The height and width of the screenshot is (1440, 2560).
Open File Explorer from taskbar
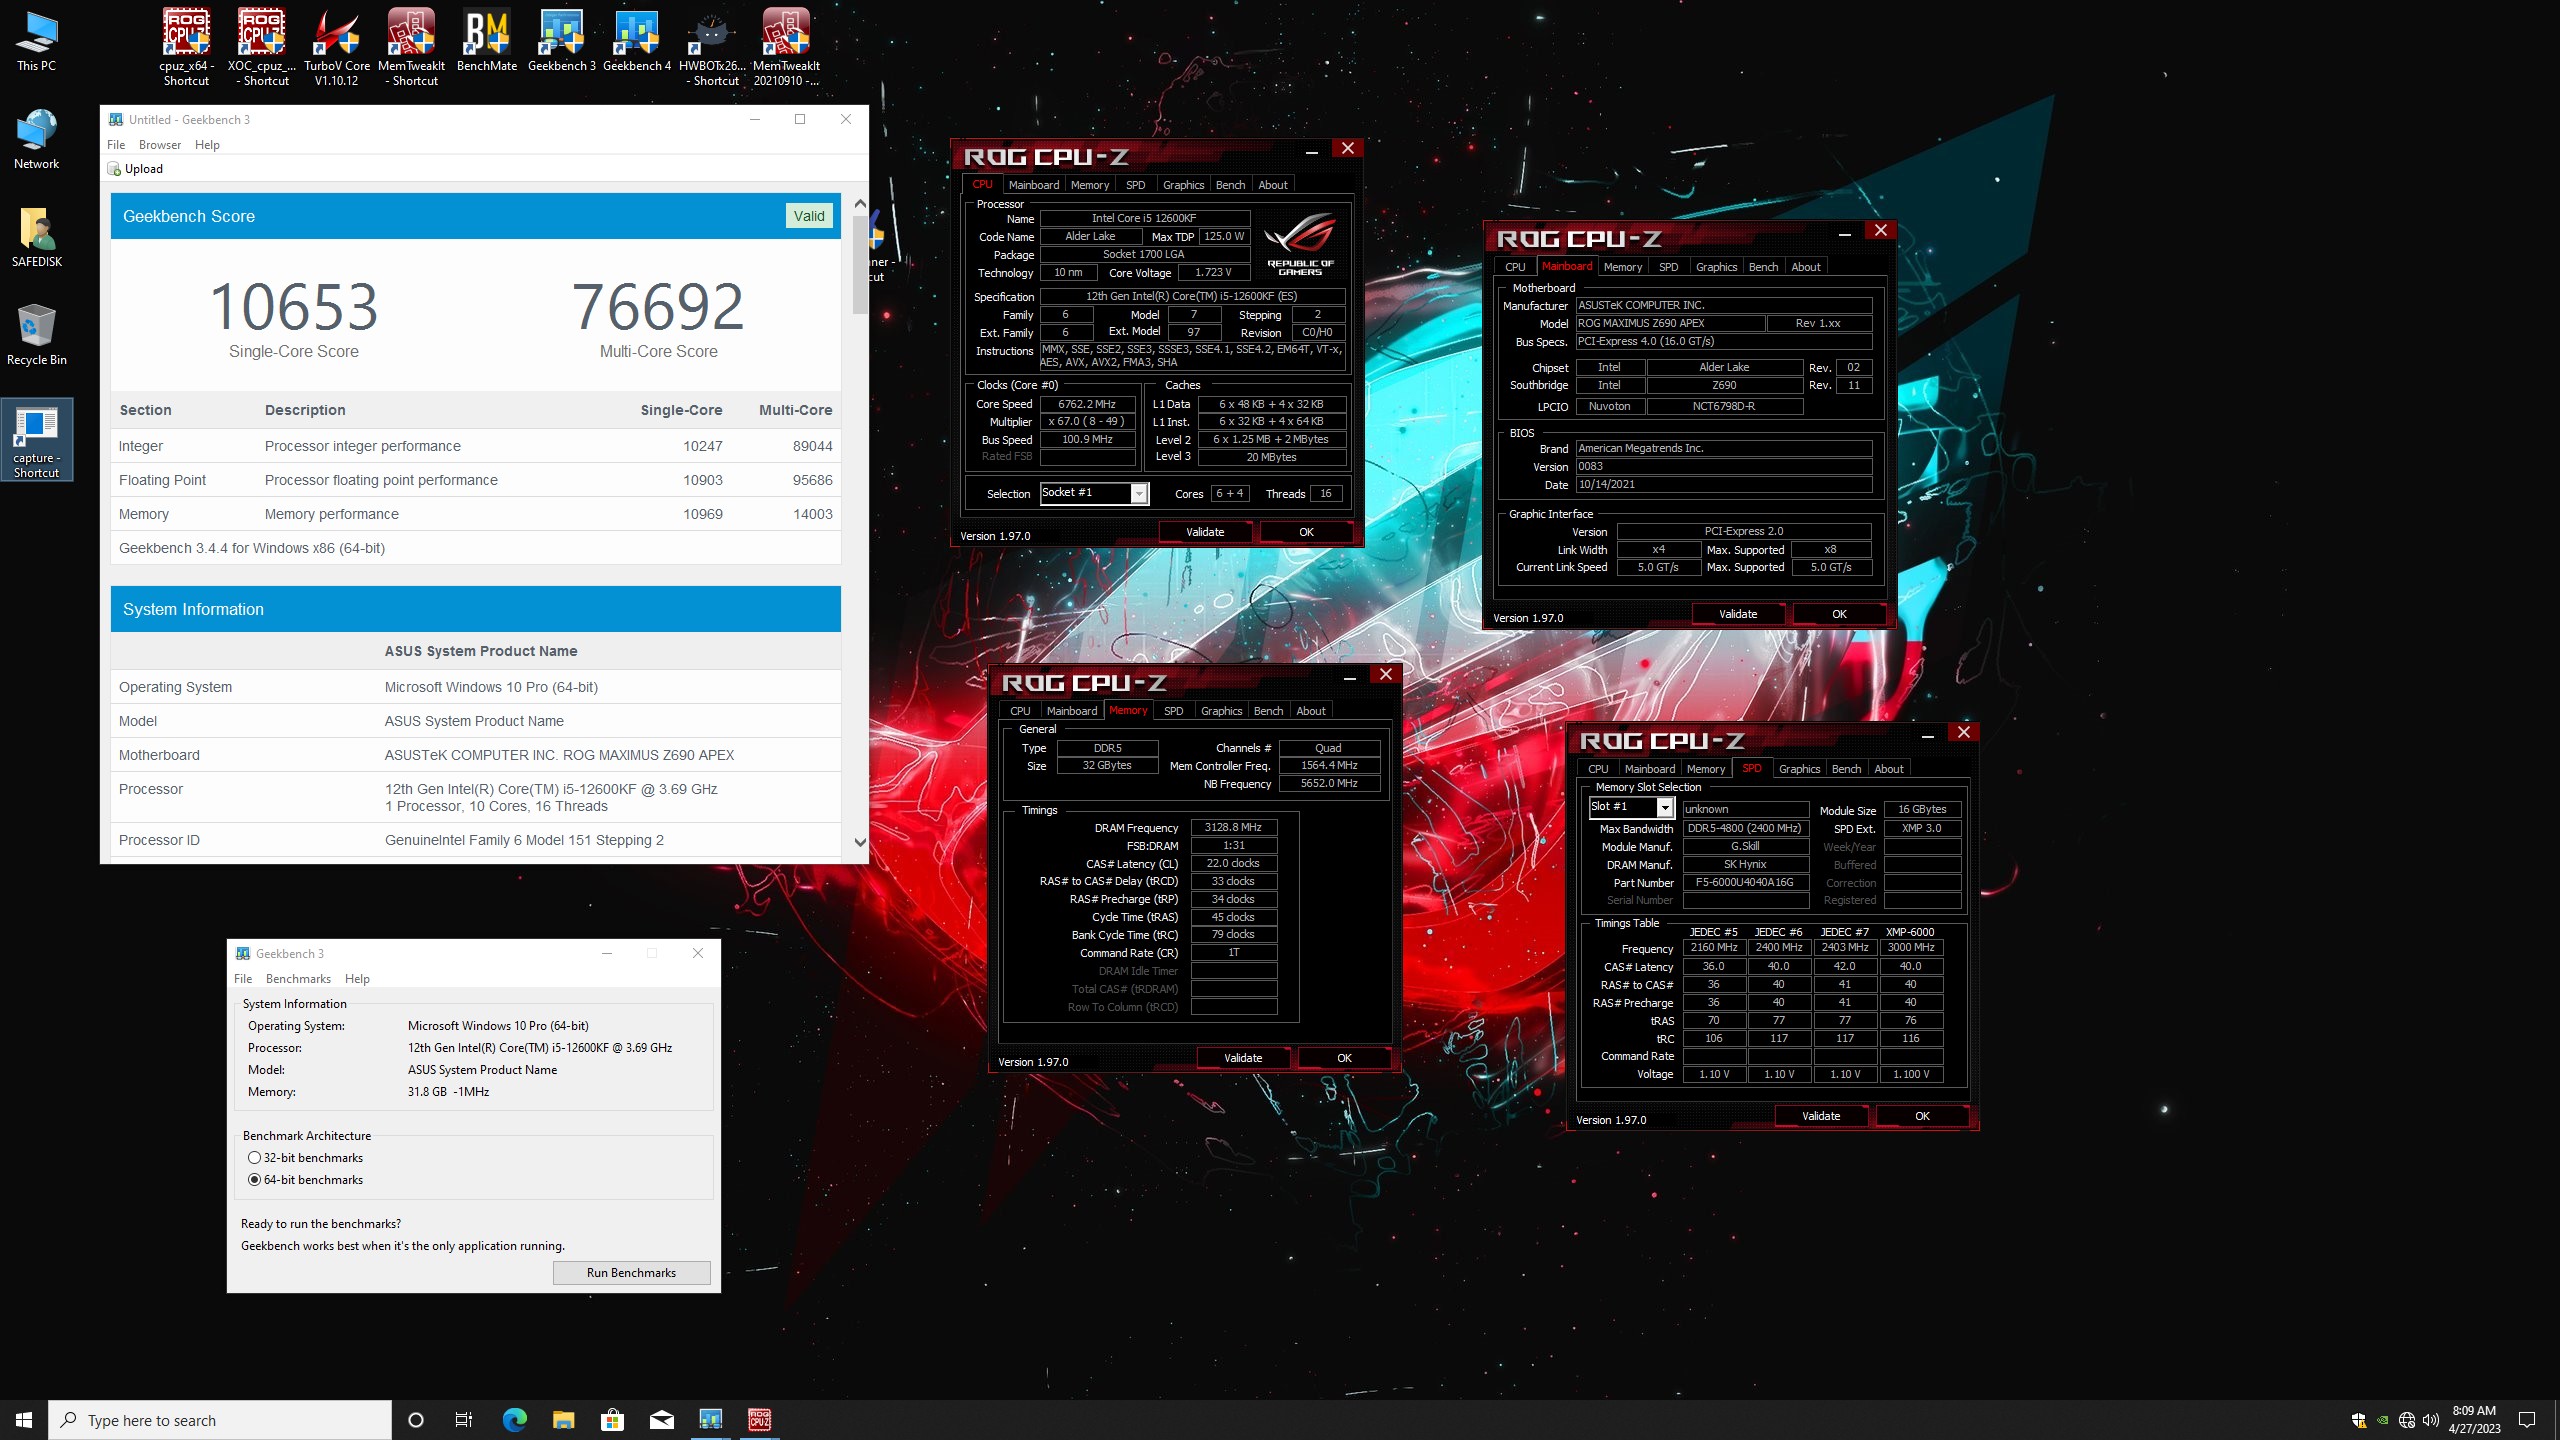pyautogui.click(x=563, y=1420)
